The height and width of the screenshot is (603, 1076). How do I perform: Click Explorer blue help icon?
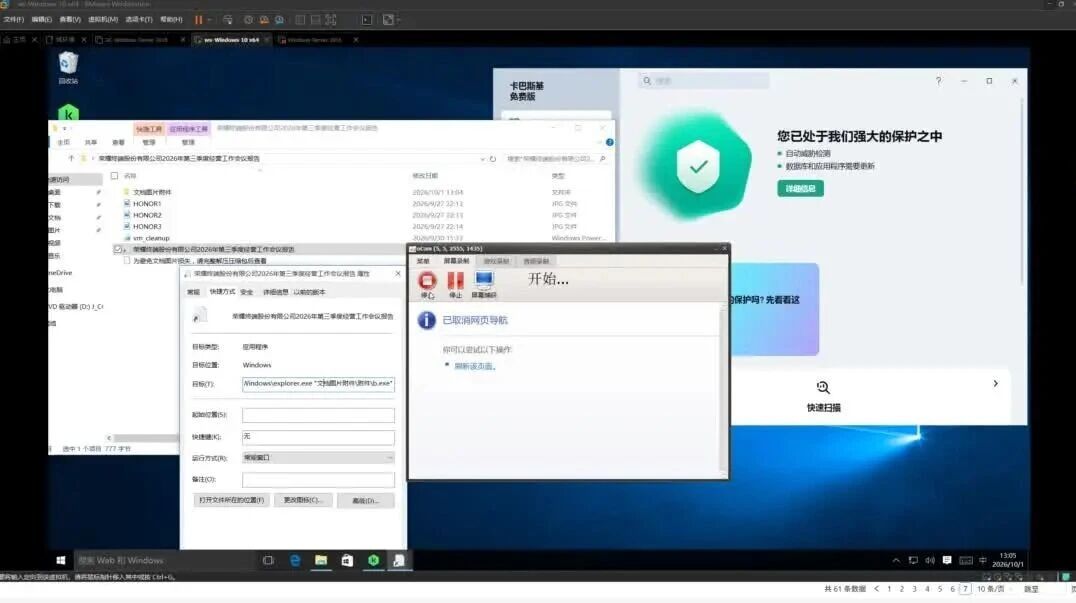coord(609,142)
